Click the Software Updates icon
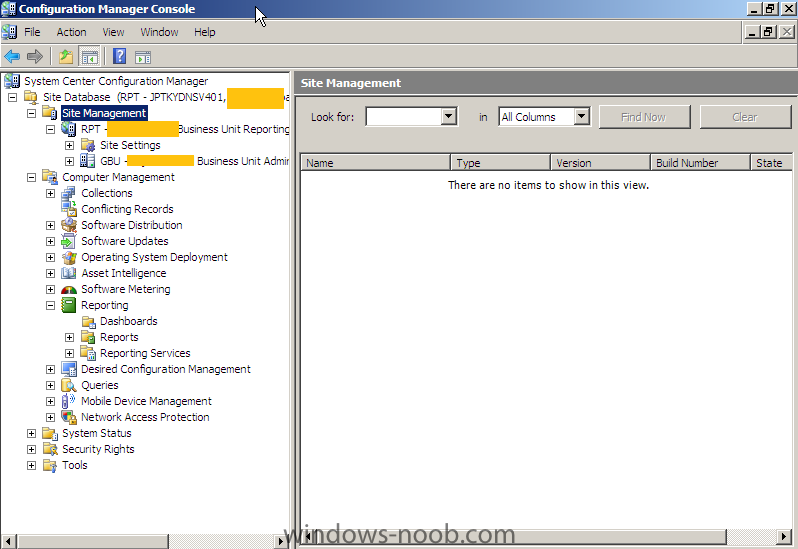Screen dimensions: 798x549 click(x=68, y=241)
